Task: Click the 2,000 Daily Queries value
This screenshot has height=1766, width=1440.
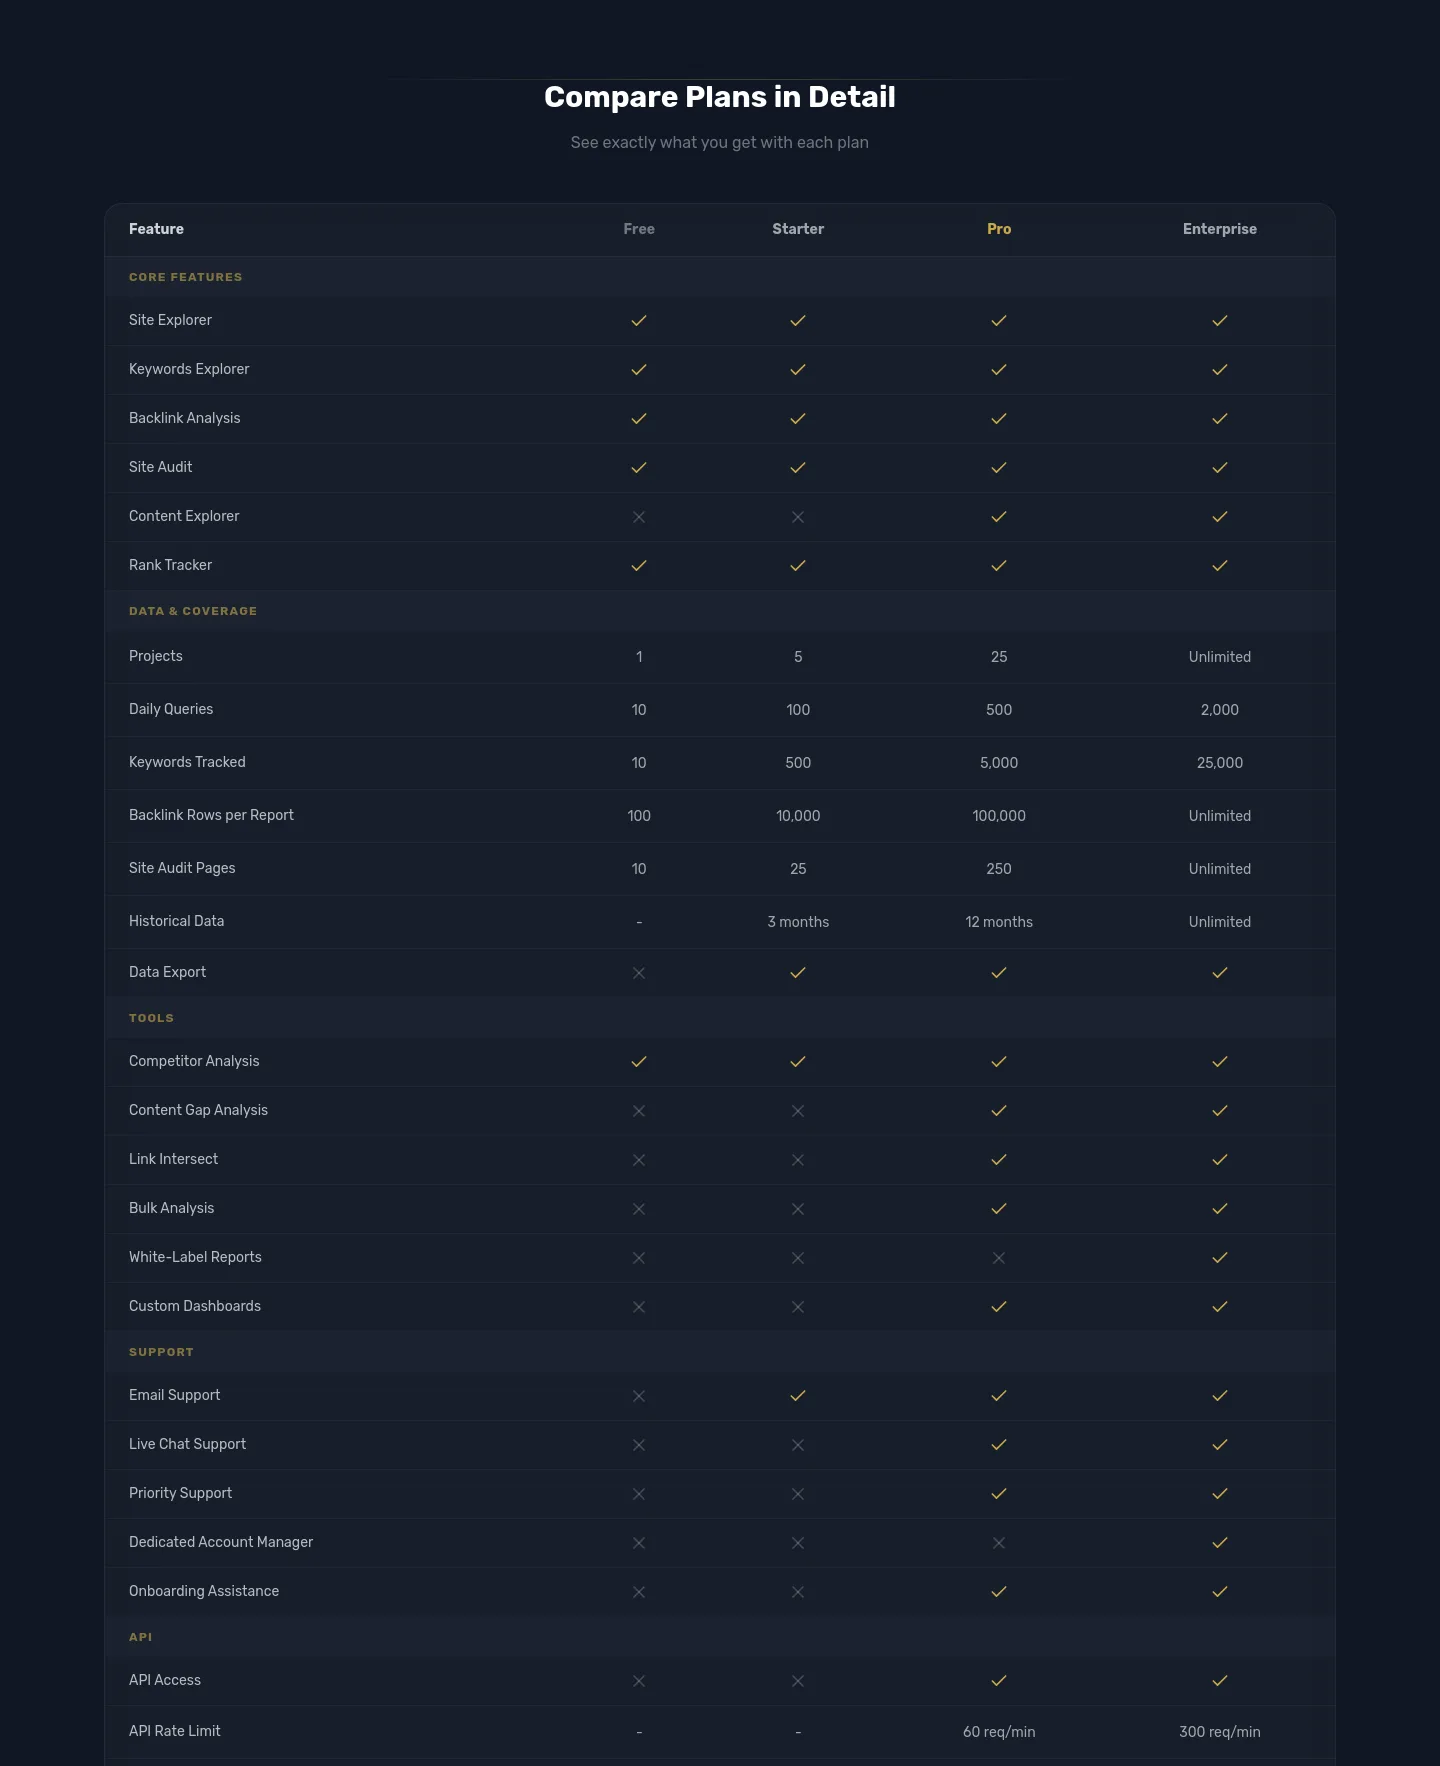Action: (x=1220, y=710)
